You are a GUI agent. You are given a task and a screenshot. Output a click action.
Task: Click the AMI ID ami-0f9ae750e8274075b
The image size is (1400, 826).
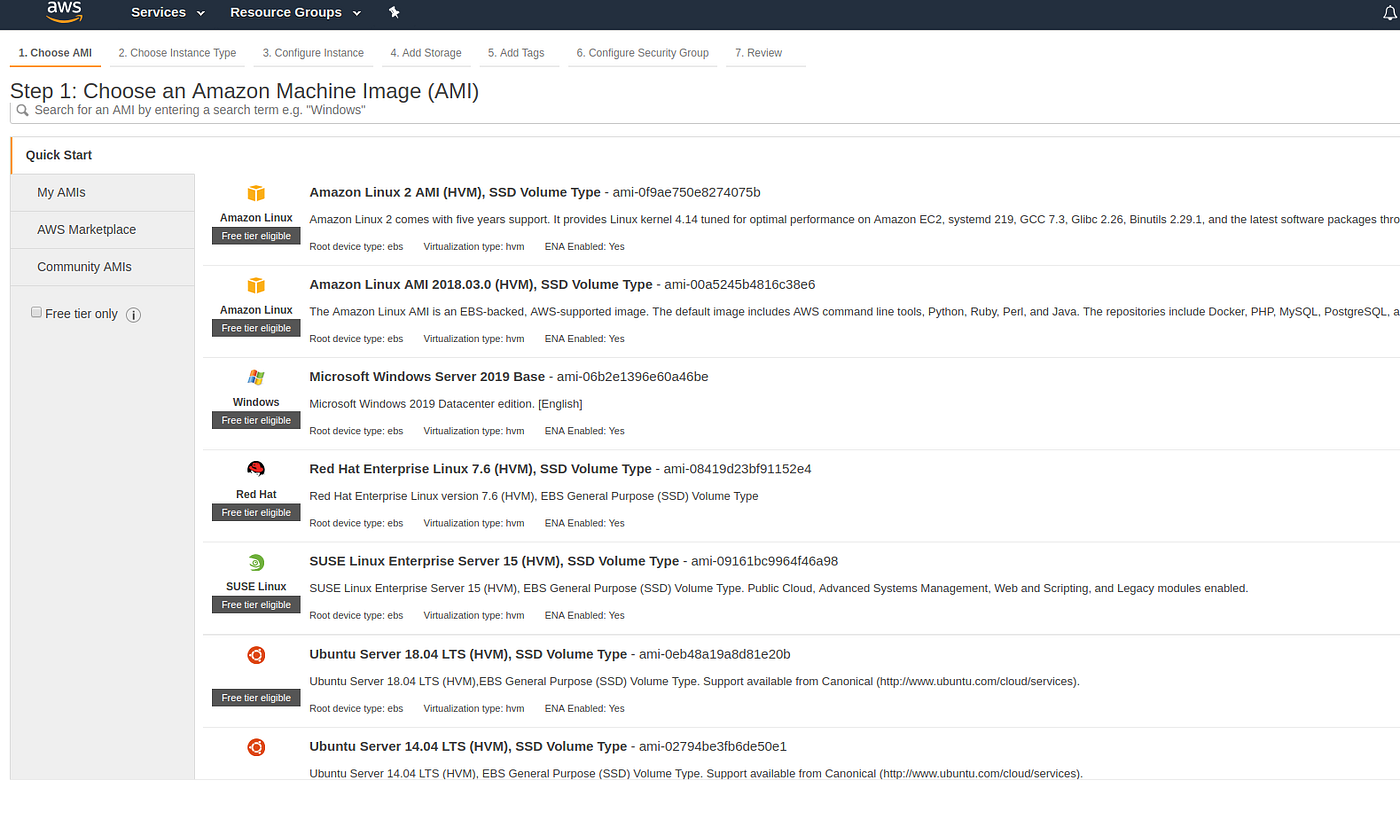pyautogui.click(x=687, y=192)
